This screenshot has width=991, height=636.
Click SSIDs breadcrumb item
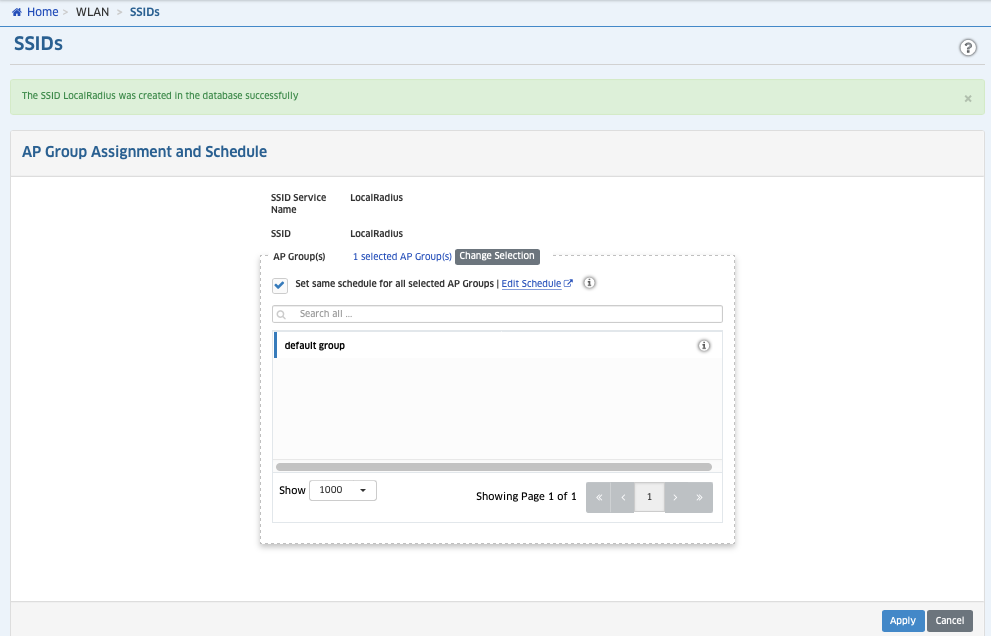144,12
